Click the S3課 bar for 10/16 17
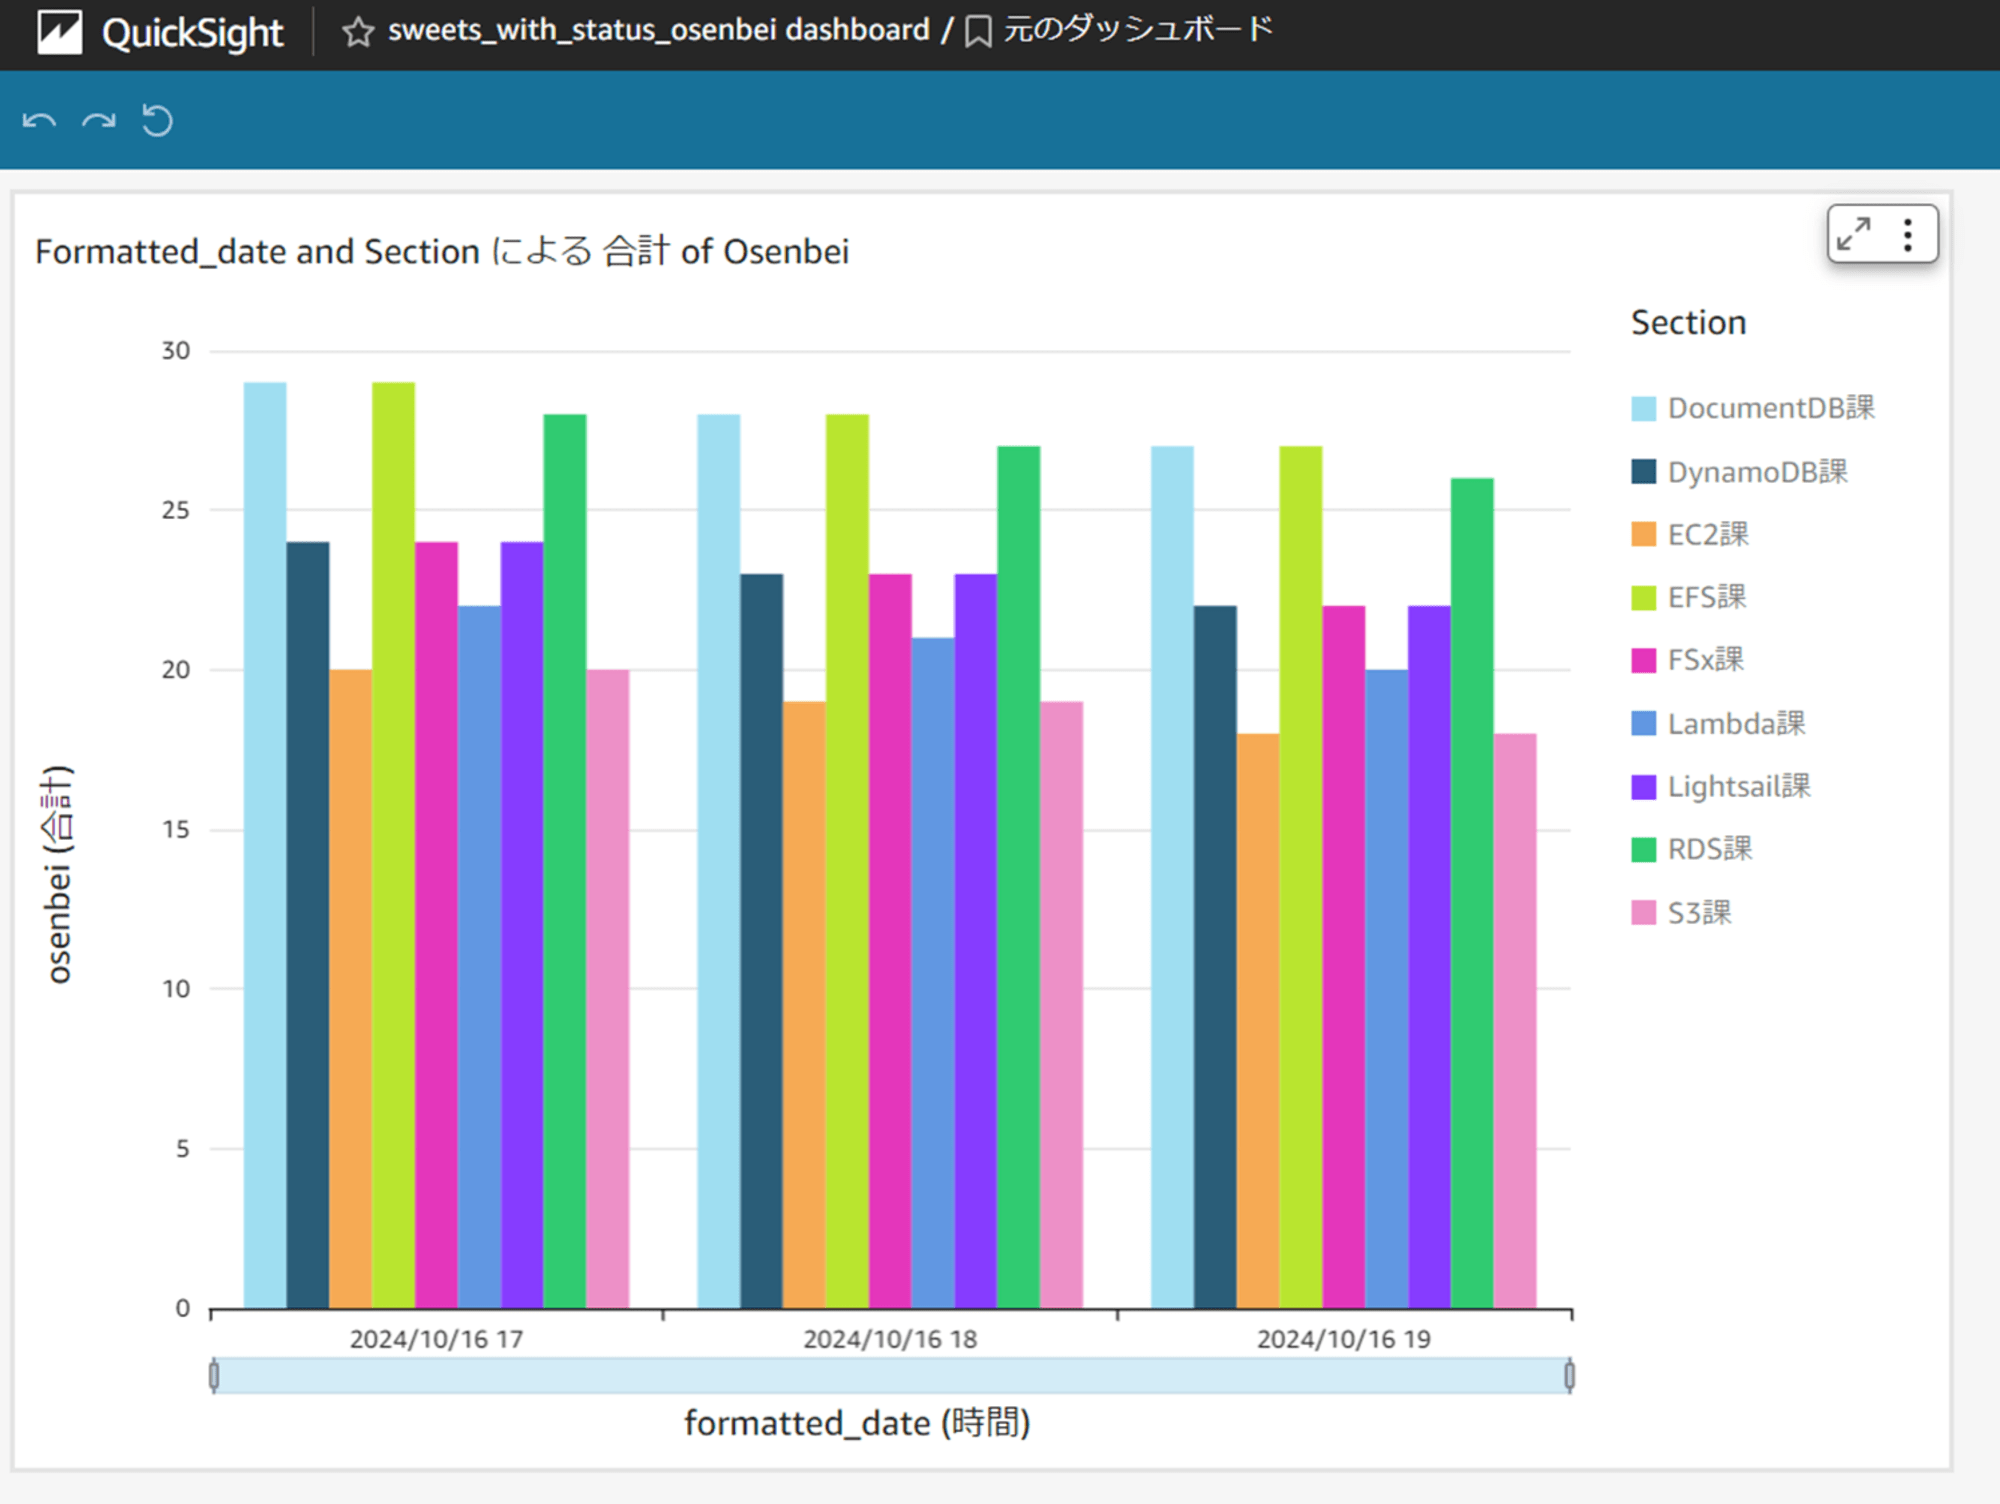The width and height of the screenshot is (2000, 1504). [608, 989]
